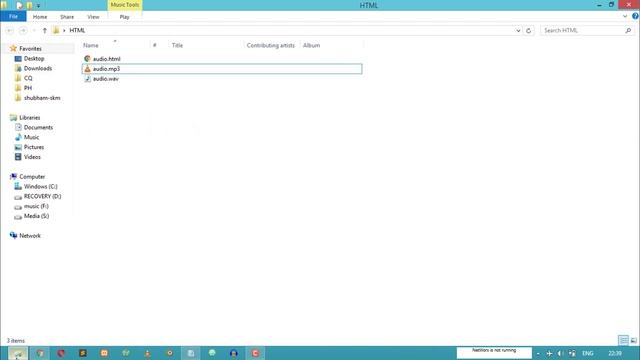Click the ENG language indicator
The height and width of the screenshot is (360, 640).
pyautogui.click(x=588, y=353)
